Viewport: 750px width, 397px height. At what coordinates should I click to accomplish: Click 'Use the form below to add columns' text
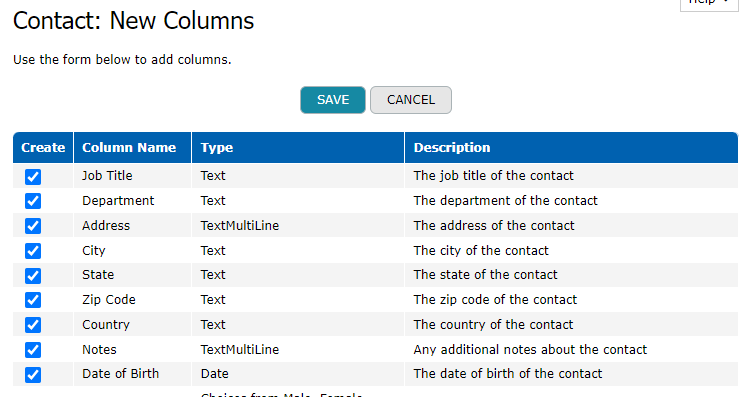click(x=122, y=59)
